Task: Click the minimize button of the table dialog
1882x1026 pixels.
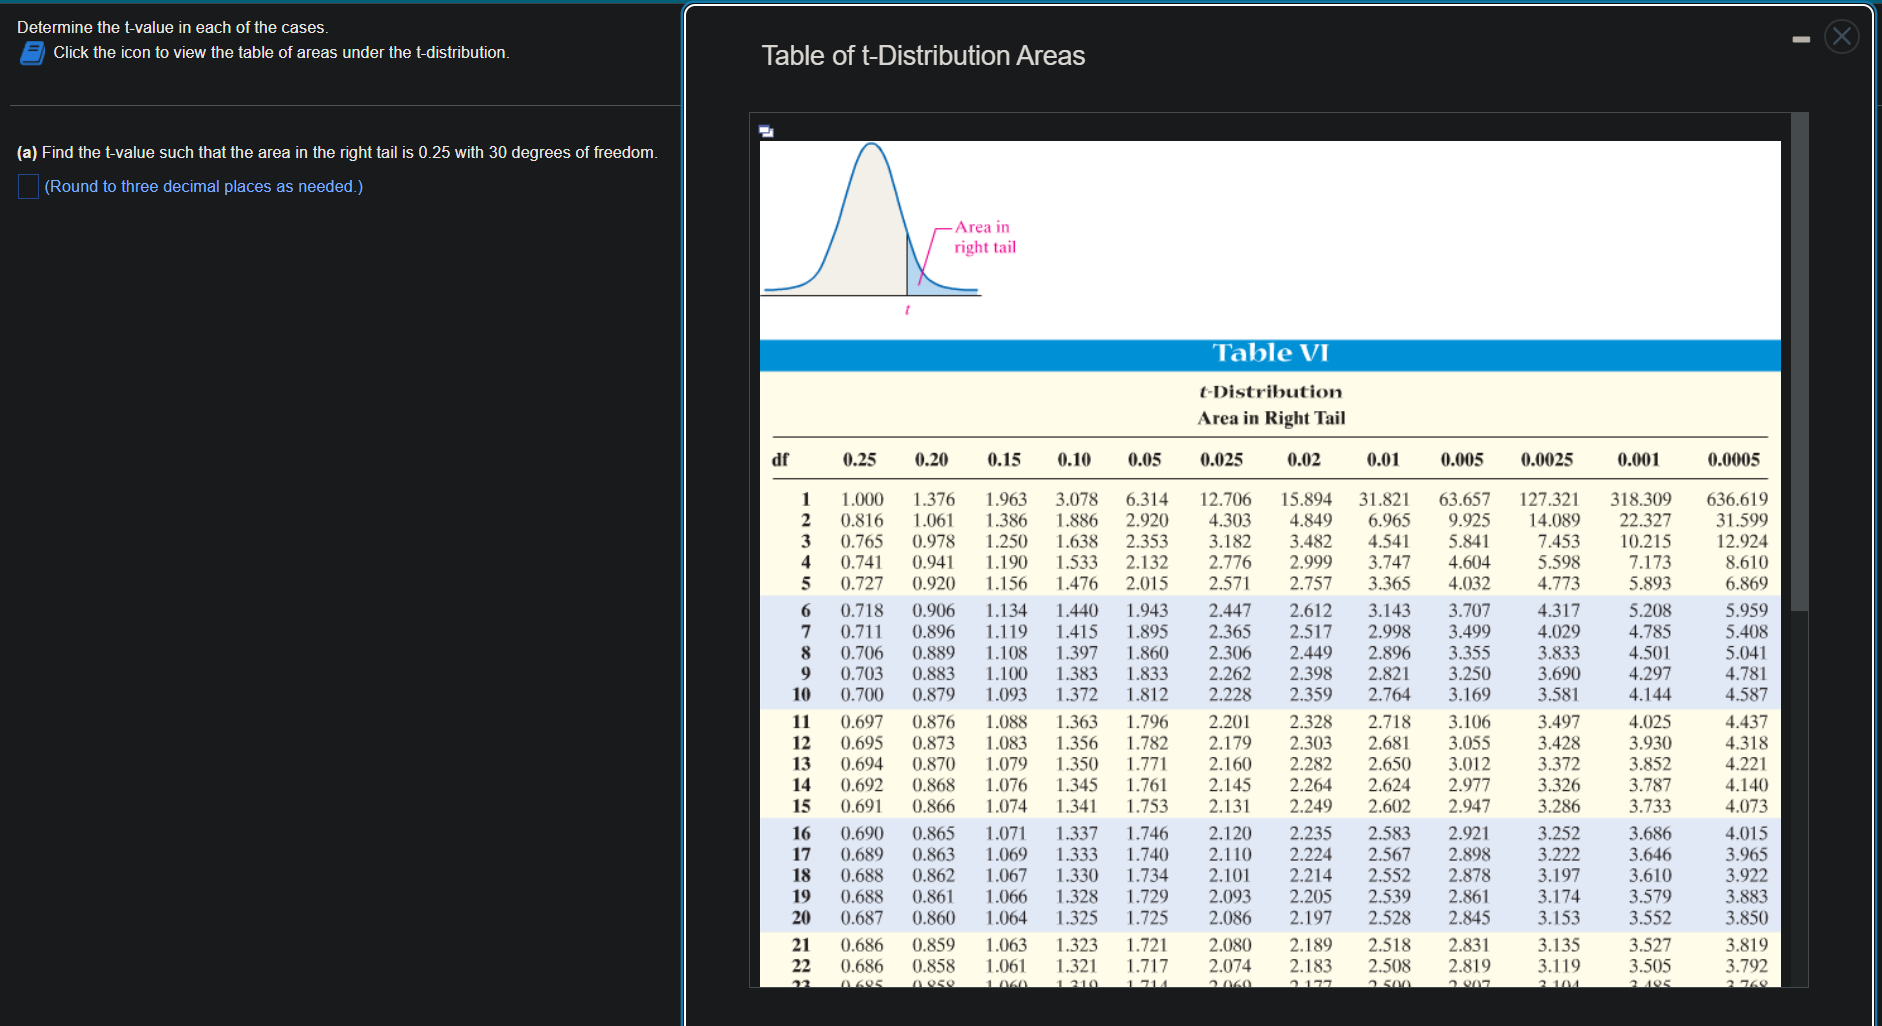Action: point(1802,38)
